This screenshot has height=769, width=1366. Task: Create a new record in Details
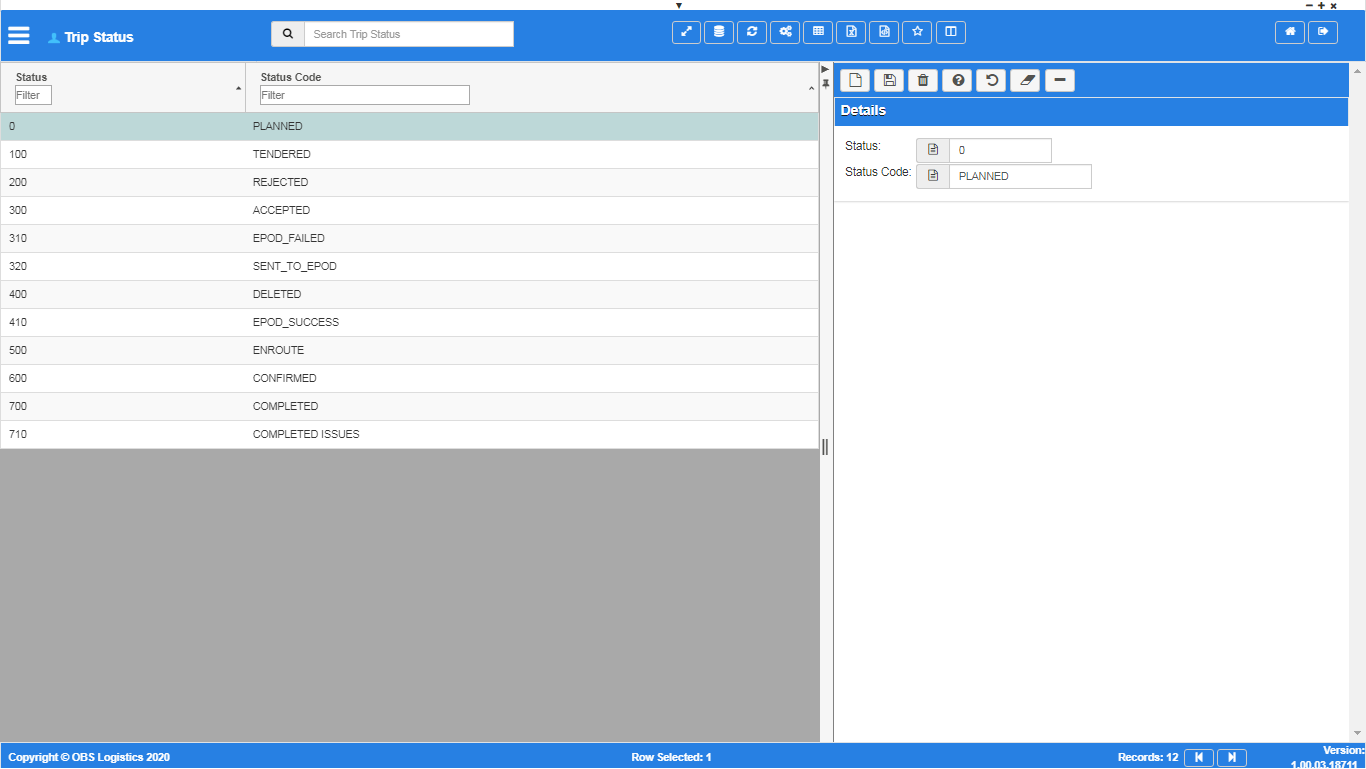tap(855, 80)
